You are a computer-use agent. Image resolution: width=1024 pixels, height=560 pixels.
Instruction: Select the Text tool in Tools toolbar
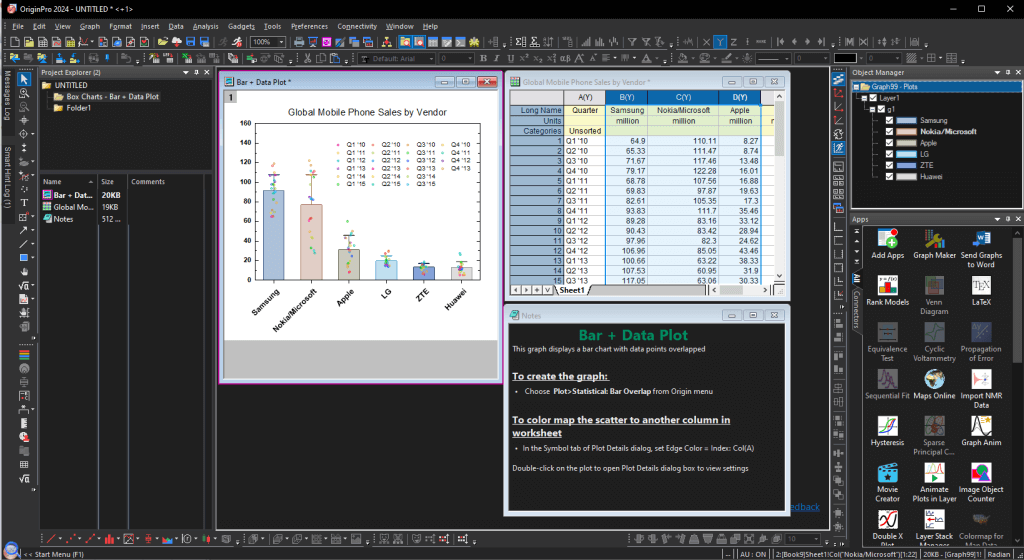pyautogui.click(x=24, y=203)
